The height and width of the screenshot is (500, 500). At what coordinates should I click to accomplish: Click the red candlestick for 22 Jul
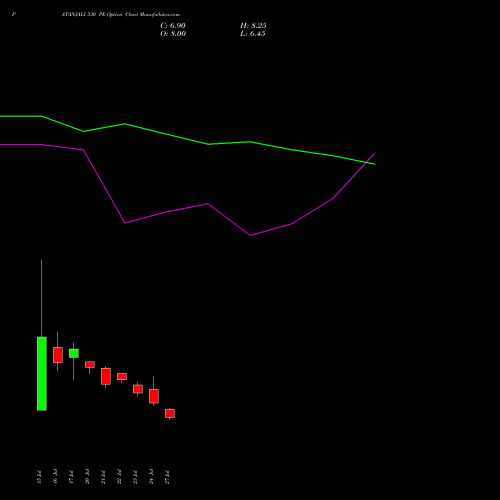pyautogui.click(x=122, y=377)
